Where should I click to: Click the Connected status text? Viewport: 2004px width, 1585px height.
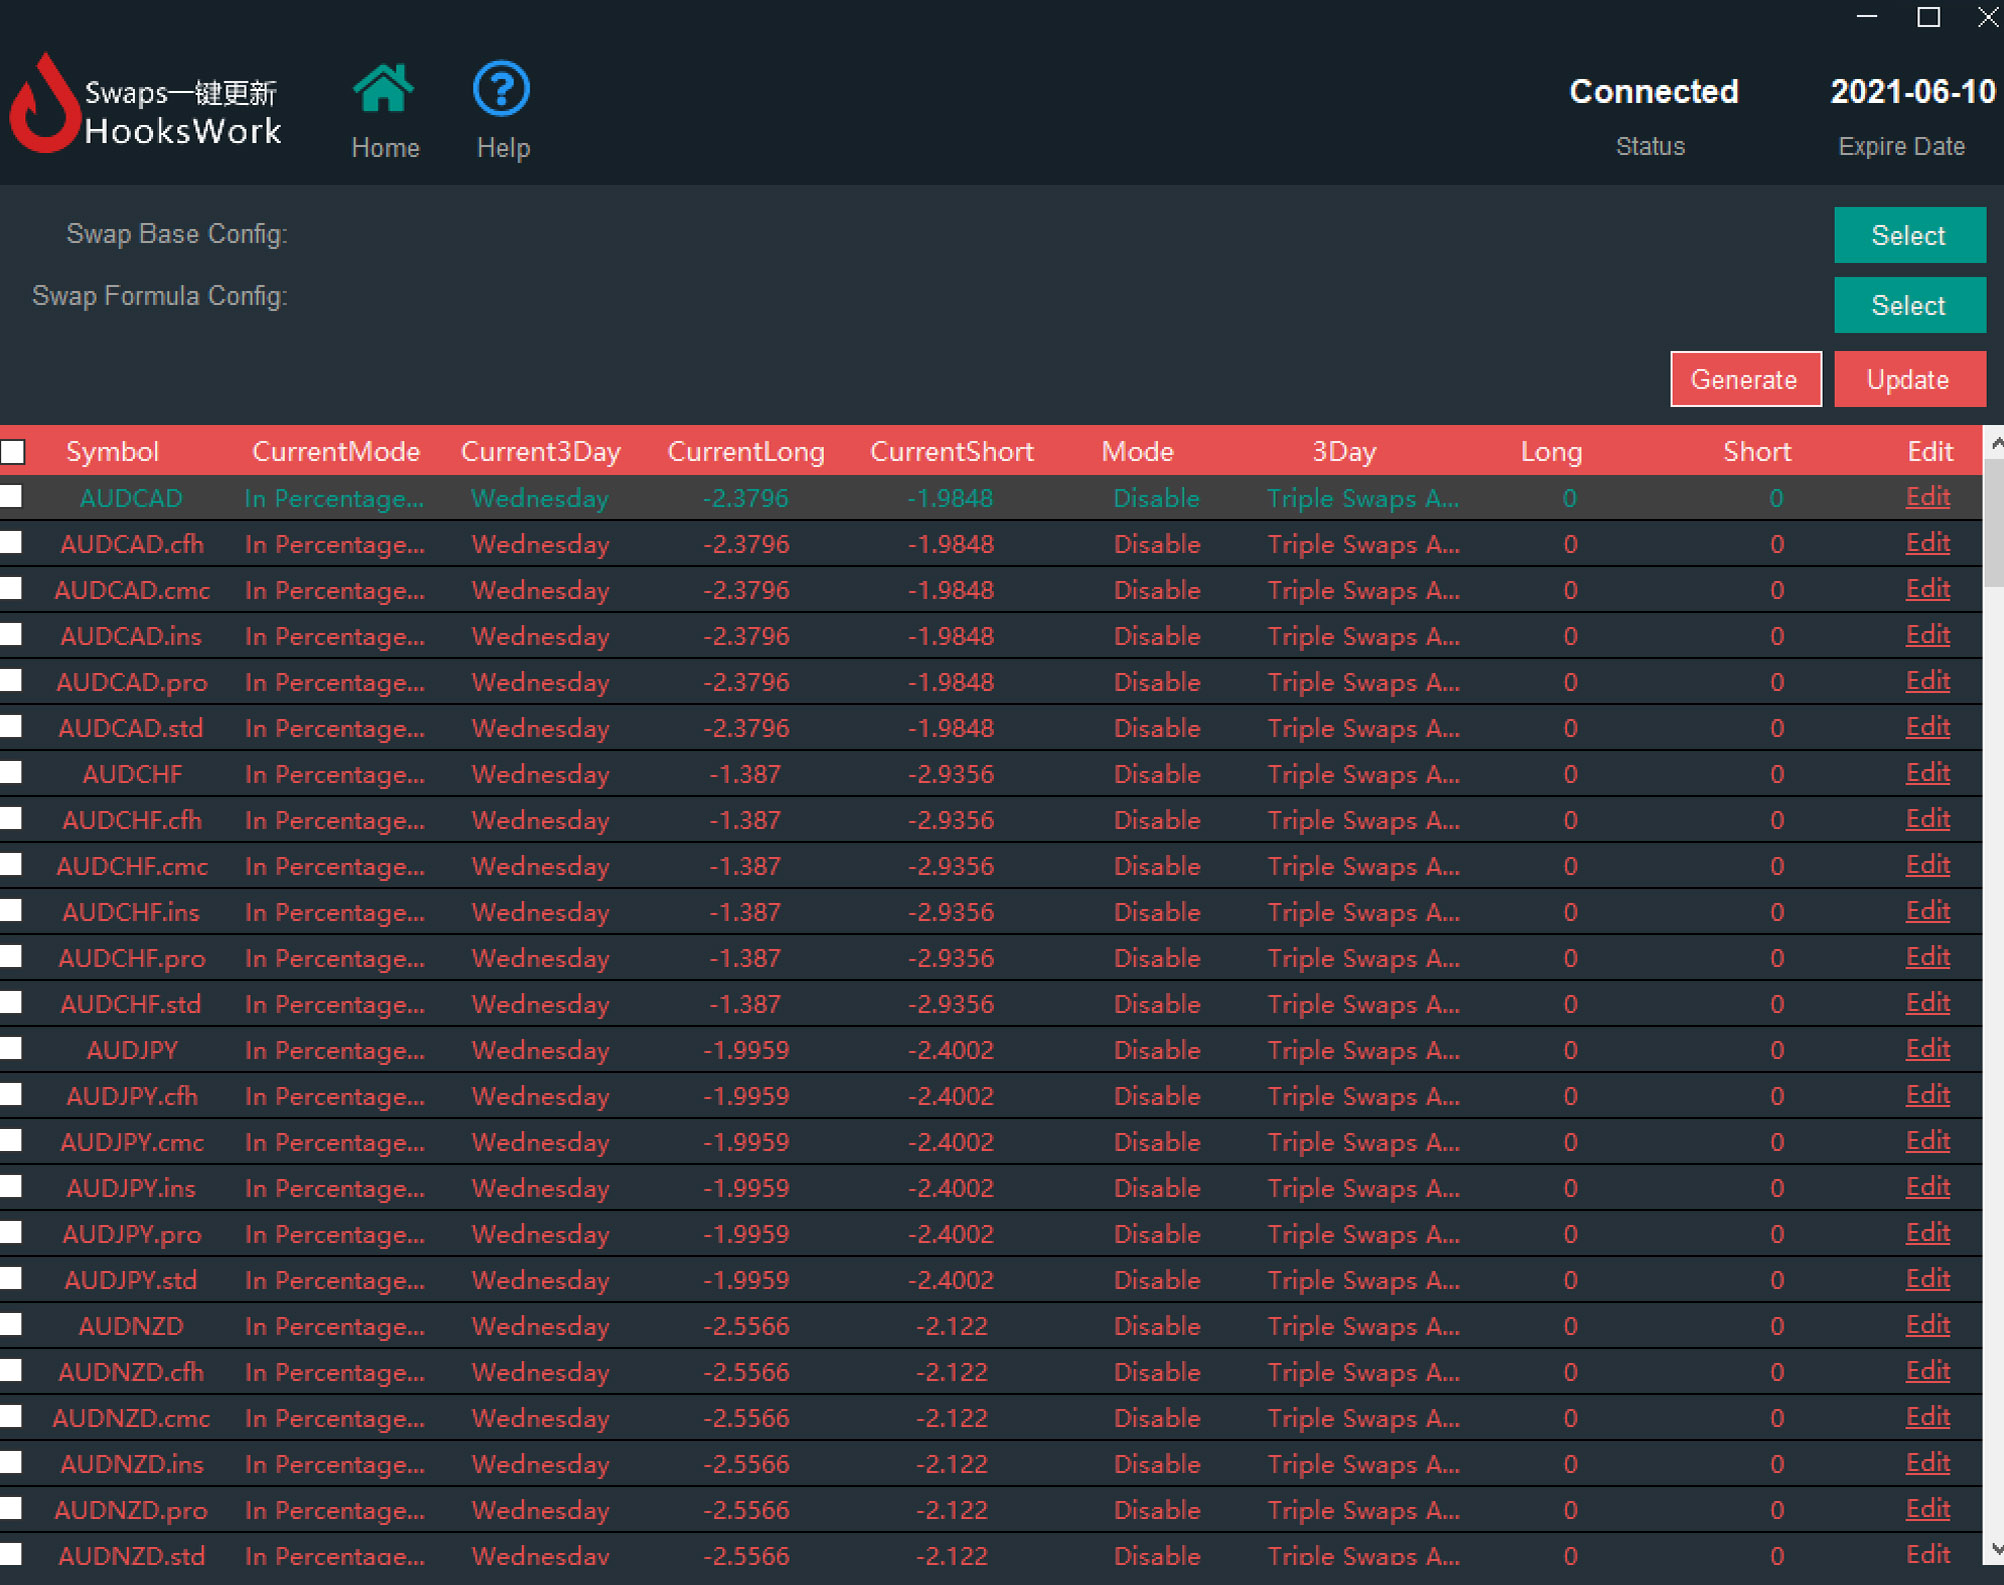pyautogui.click(x=1653, y=92)
